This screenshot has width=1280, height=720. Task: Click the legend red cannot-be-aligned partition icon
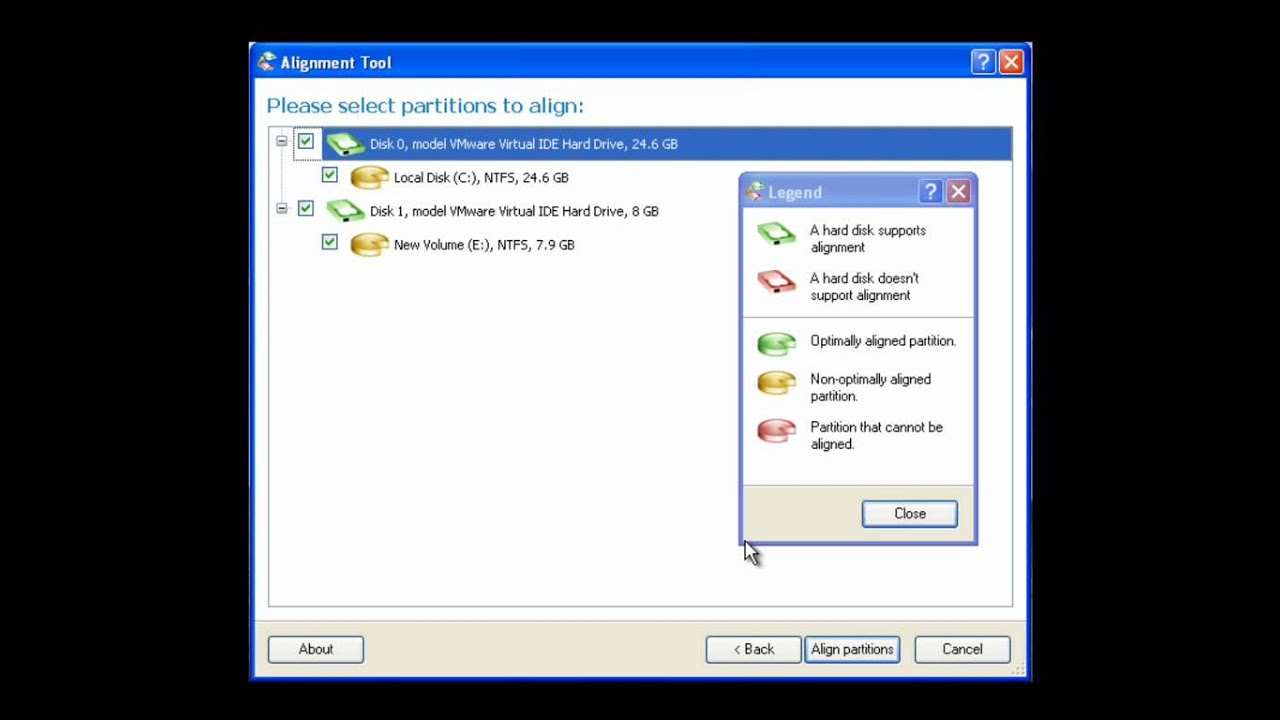tap(776, 431)
